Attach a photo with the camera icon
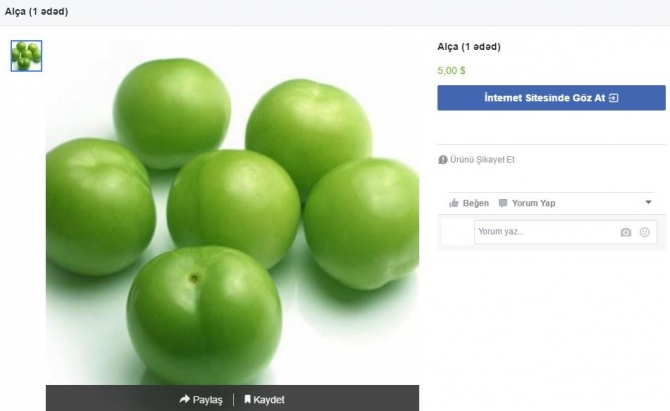670x411 pixels. (626, 232)
